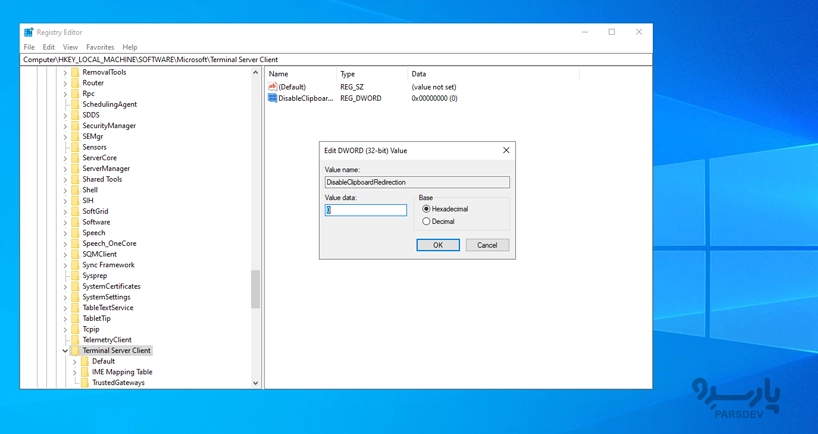This screenshot has height=434, width=818.
Task: Click the RemovalTools folder icon
Action: tap(75, 72)
